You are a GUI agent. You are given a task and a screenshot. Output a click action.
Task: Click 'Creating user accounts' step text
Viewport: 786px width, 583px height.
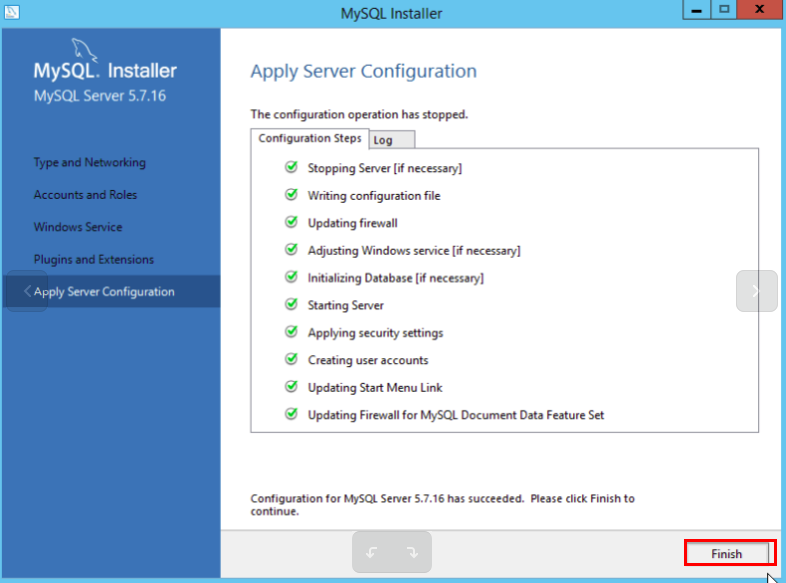pos(368,360)
